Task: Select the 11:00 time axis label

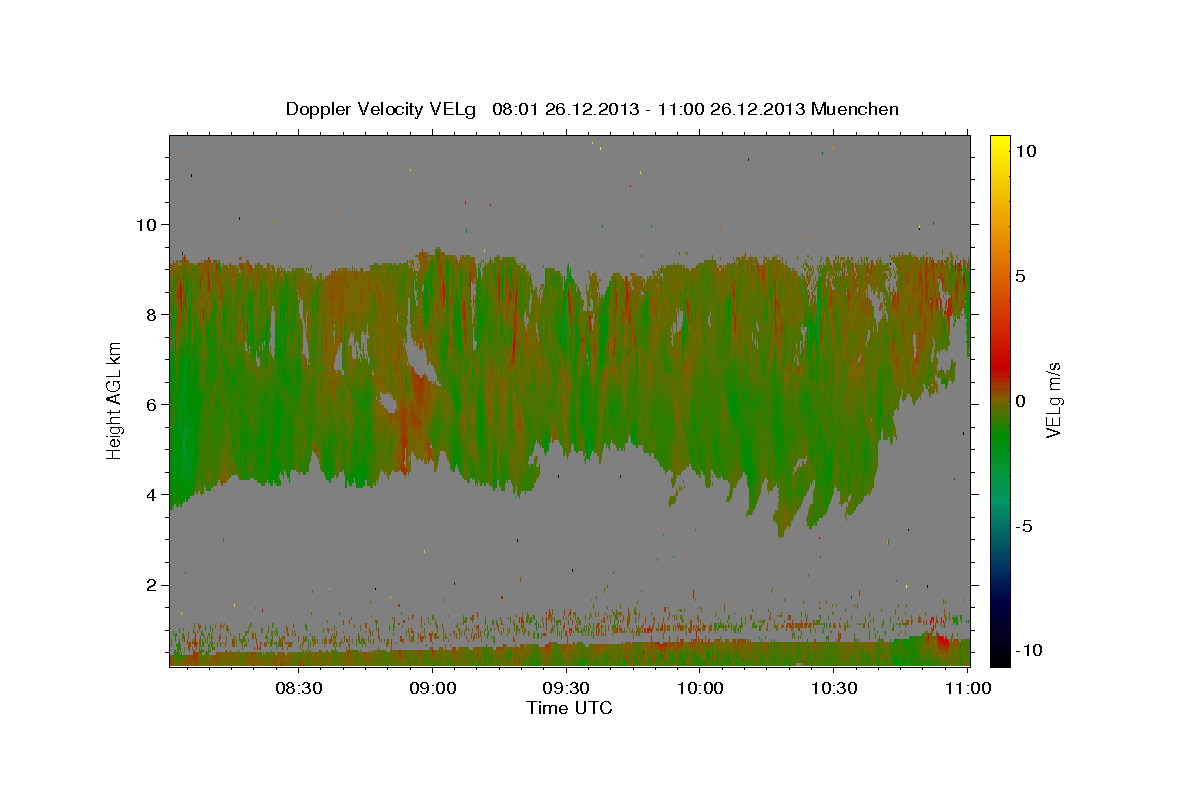Action: 968,689
